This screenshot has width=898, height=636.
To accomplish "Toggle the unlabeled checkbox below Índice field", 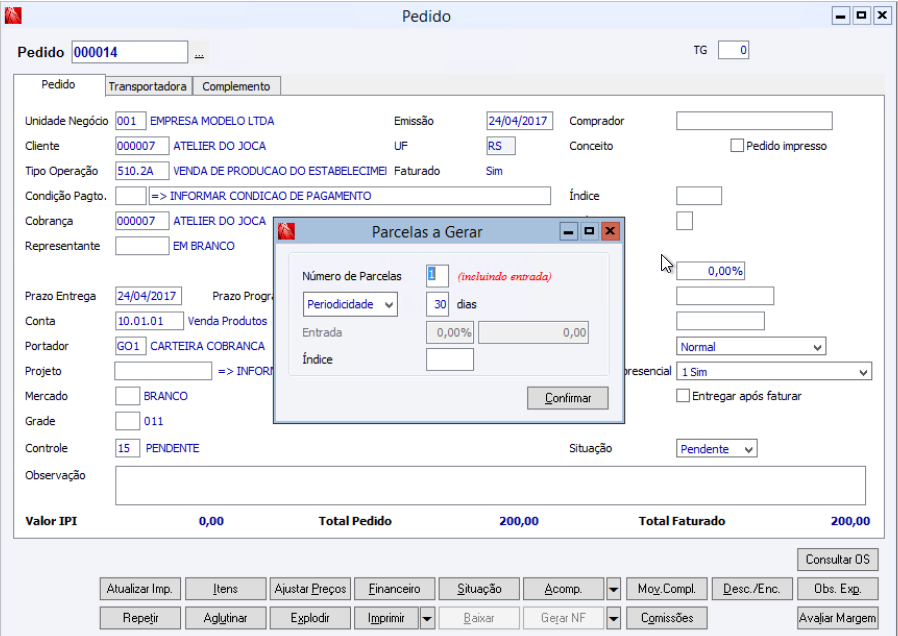I will click(x=684, y=220).
